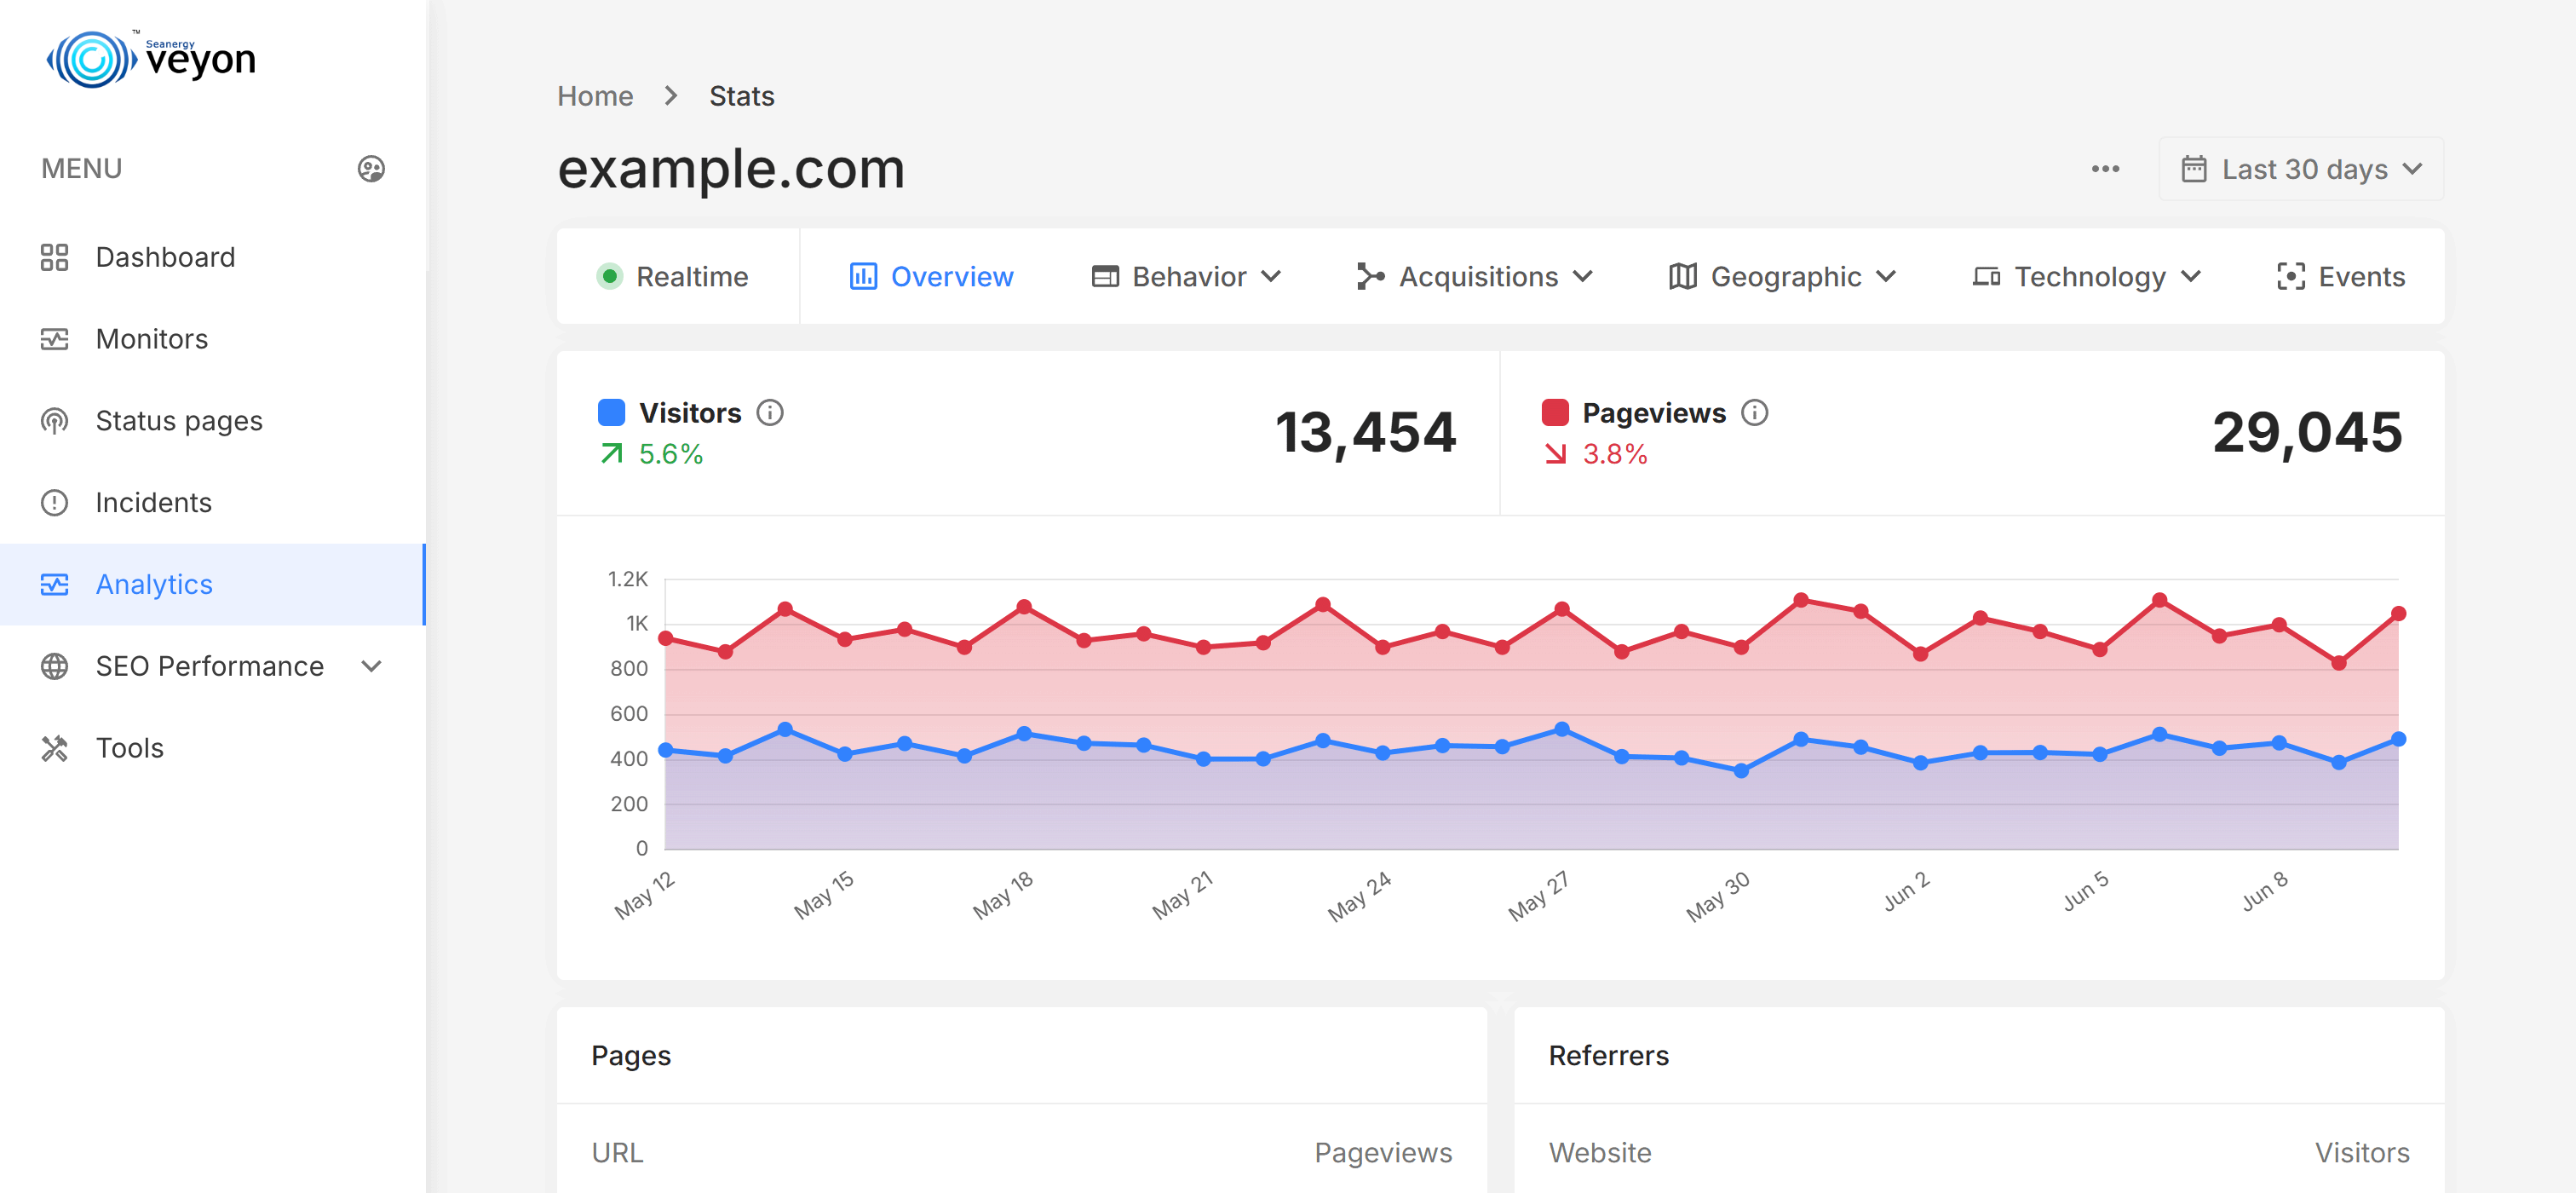Open the Last 30 days date picker
This screenshot has height=1193, width=2576.
(x=2300, y=169)
